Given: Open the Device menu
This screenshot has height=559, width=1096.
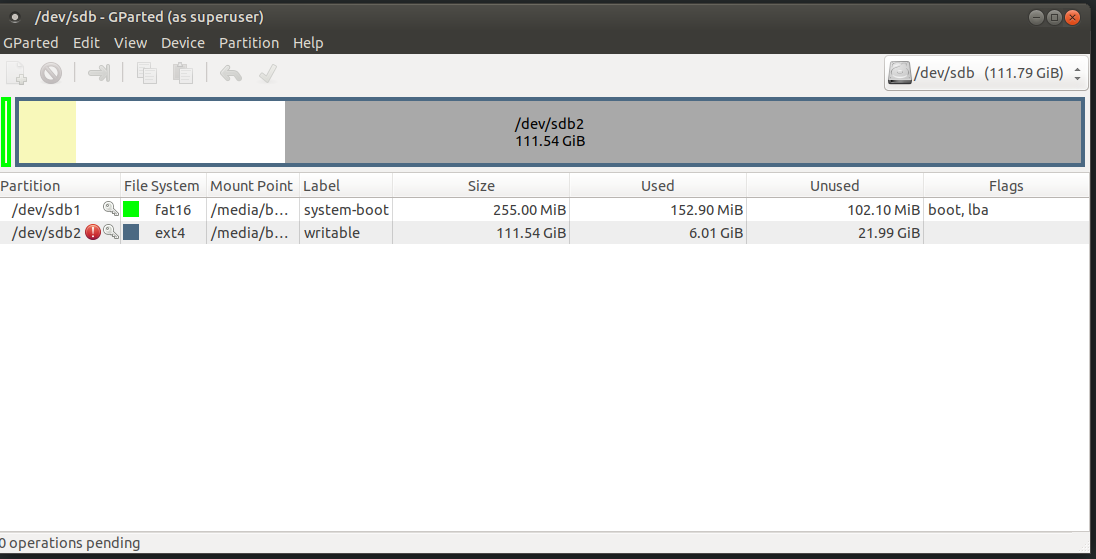Looking at the screenshot, I should point(182,43).
